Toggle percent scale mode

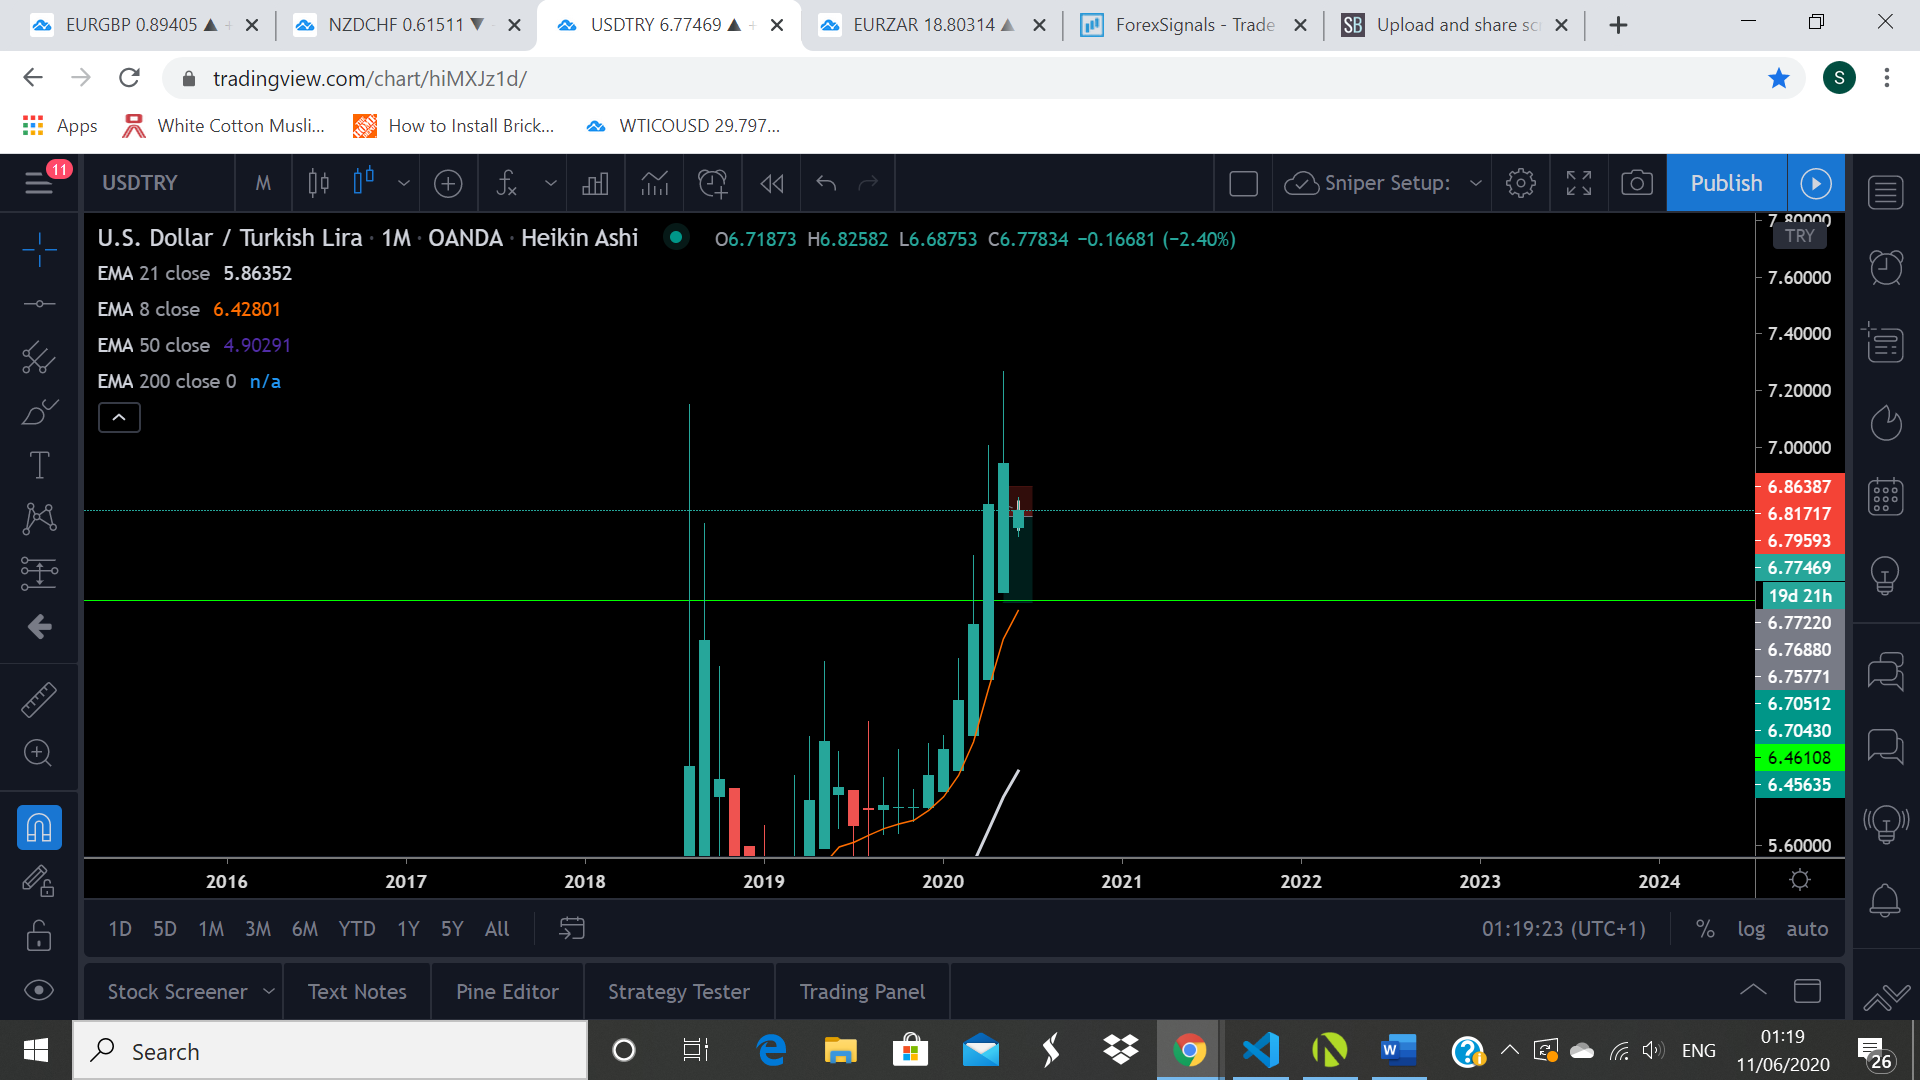coord(1706,929)
